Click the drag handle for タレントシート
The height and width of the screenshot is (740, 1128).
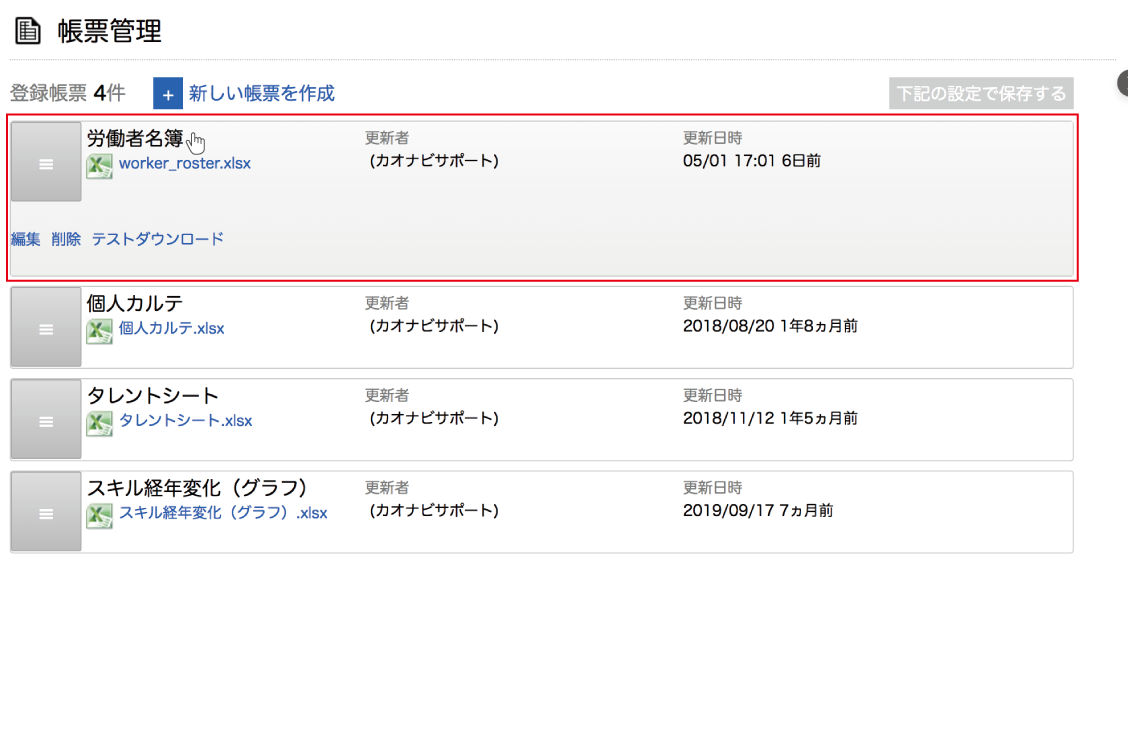coord(46,420)
